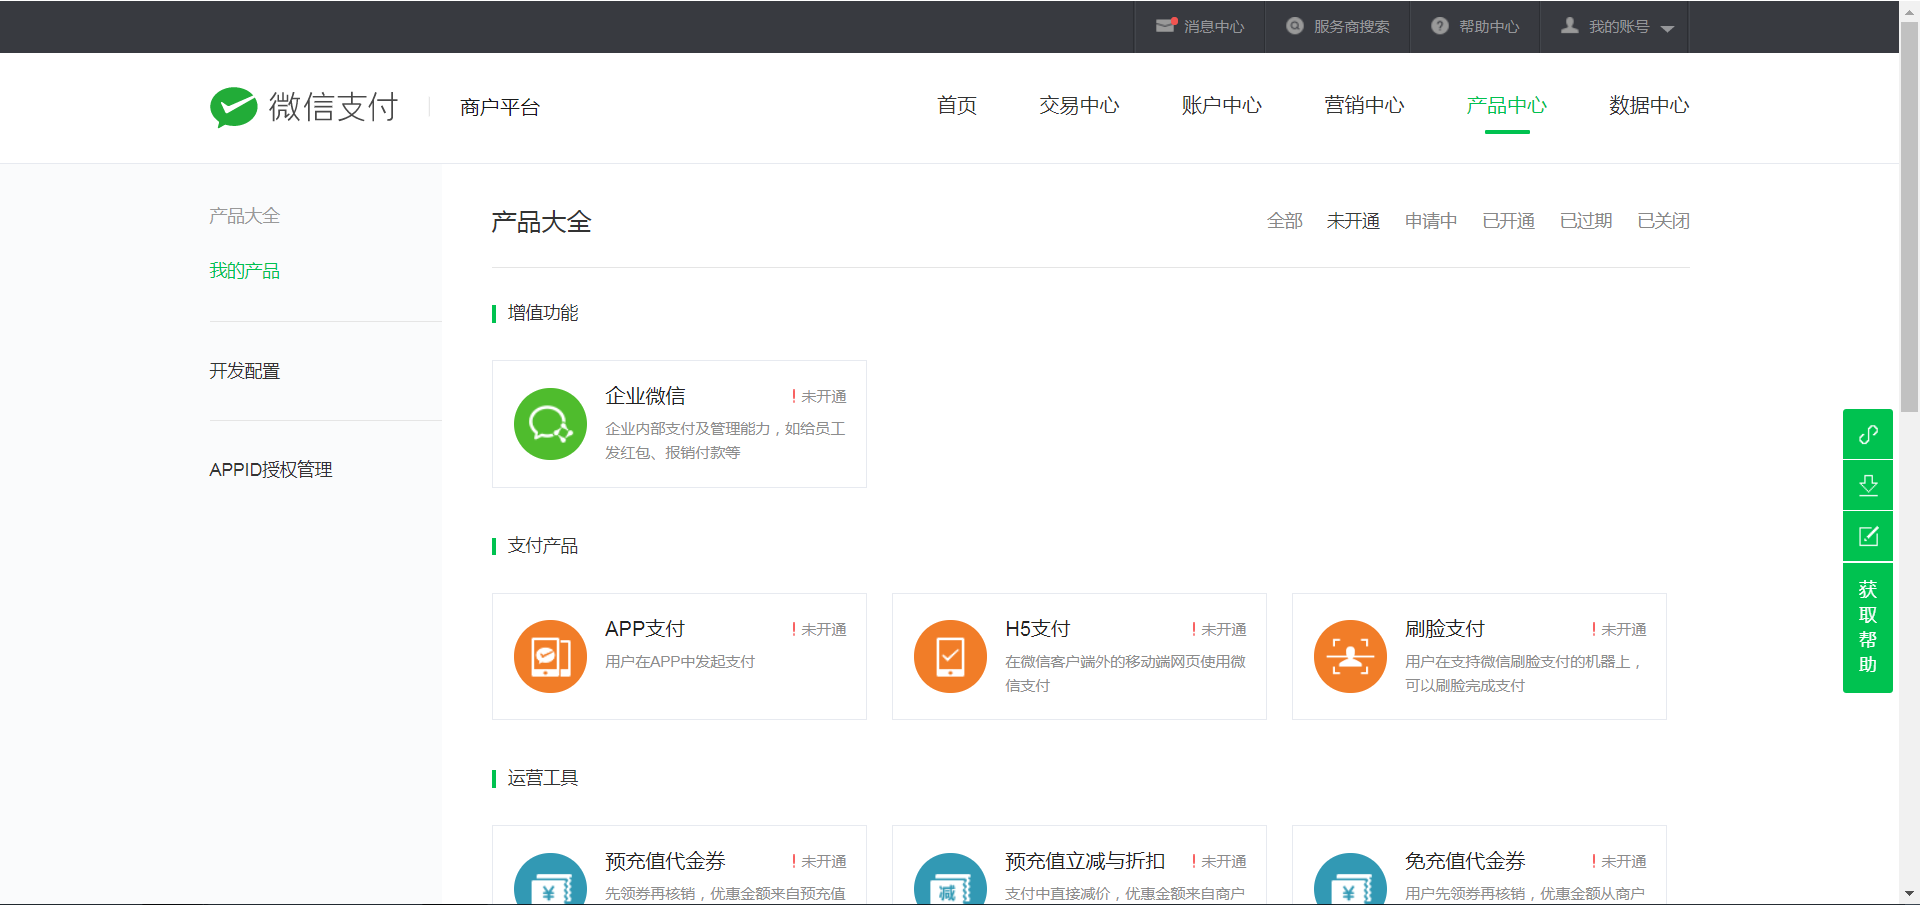
Task: Click the 企业微信 green chat icon
Action: 550,424
